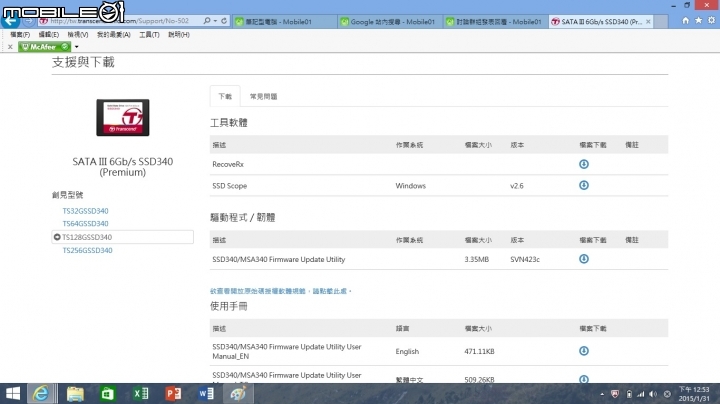Click the open-source software notice link
The width and height of the screenshot is (720, 404).
tap(281, 291)
